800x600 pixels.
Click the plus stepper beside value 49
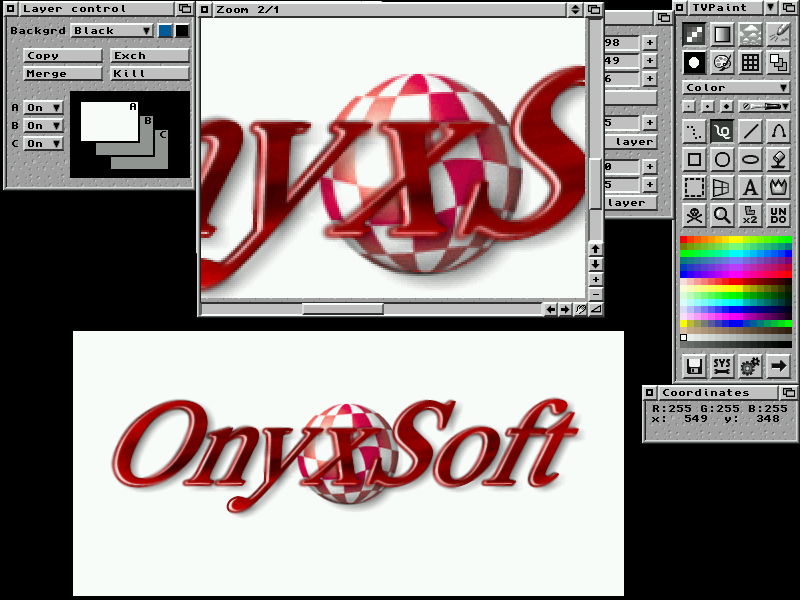point(649,61)
